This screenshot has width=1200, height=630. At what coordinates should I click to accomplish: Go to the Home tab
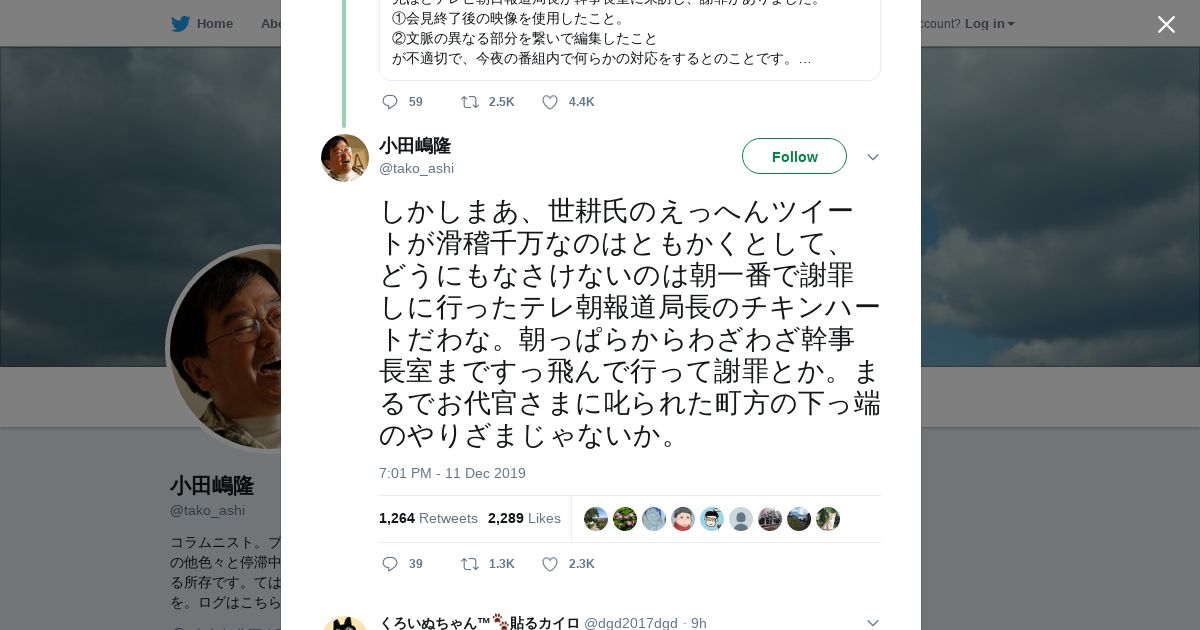click(x=214, y=24)
